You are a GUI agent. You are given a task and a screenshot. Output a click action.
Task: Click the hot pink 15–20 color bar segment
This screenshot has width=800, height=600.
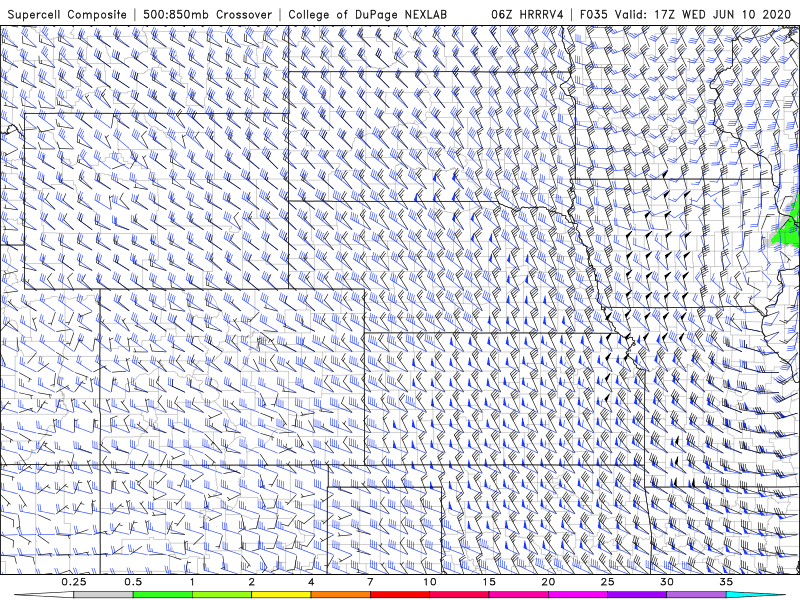(x=518, y=595)
